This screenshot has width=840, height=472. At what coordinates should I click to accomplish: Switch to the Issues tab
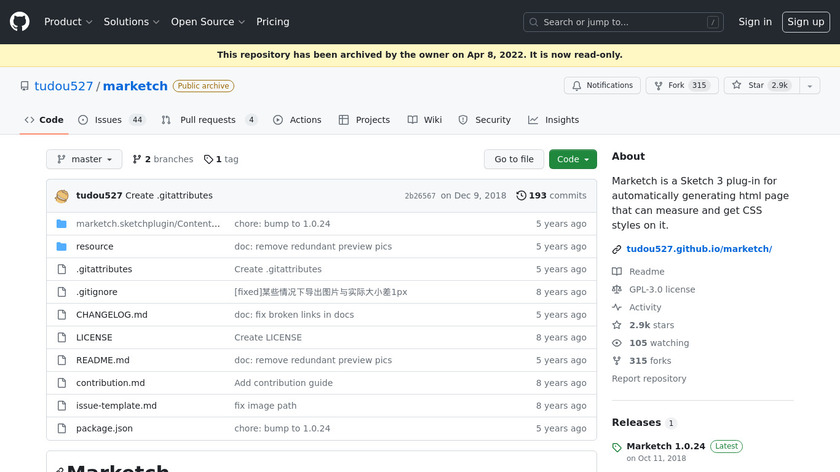click(x=109, y=120)
